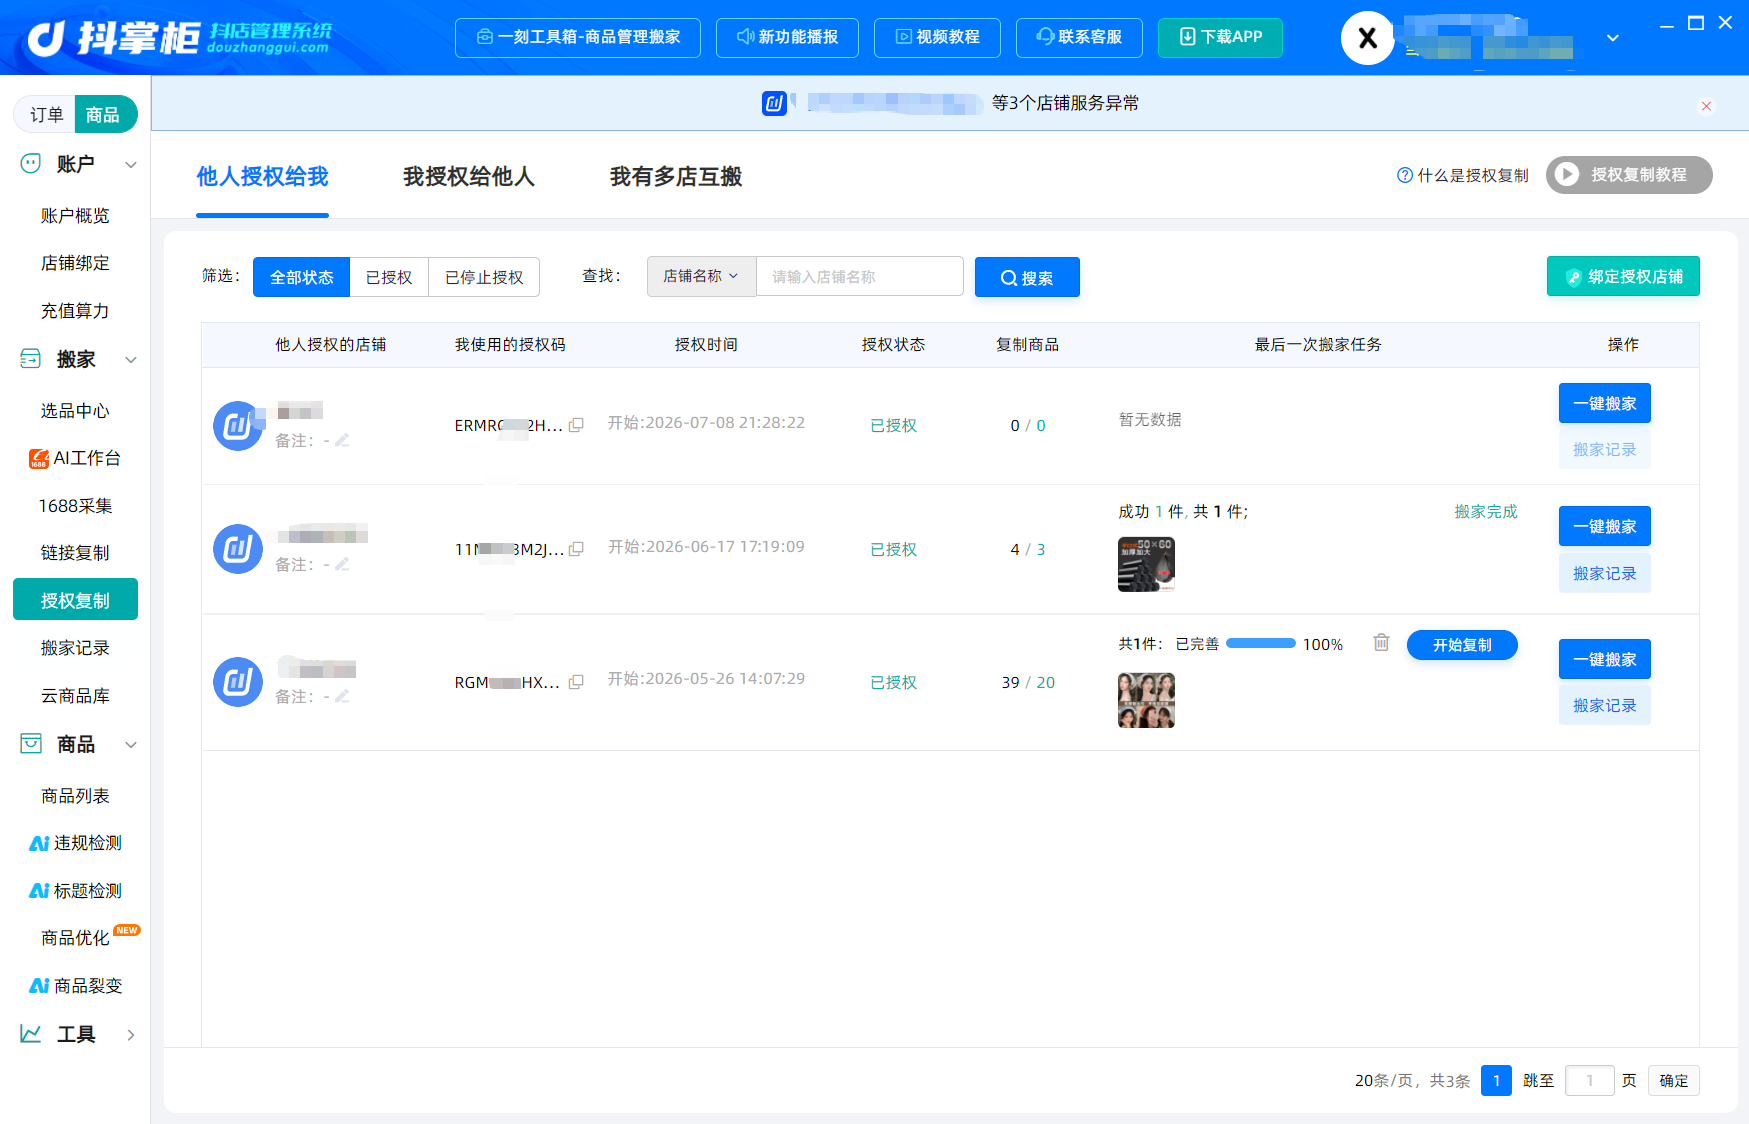The height and width of the screenshot is (1124, 1749).
Task: Click the jump-to page number input
Action: click(x=1589, y=1081)
